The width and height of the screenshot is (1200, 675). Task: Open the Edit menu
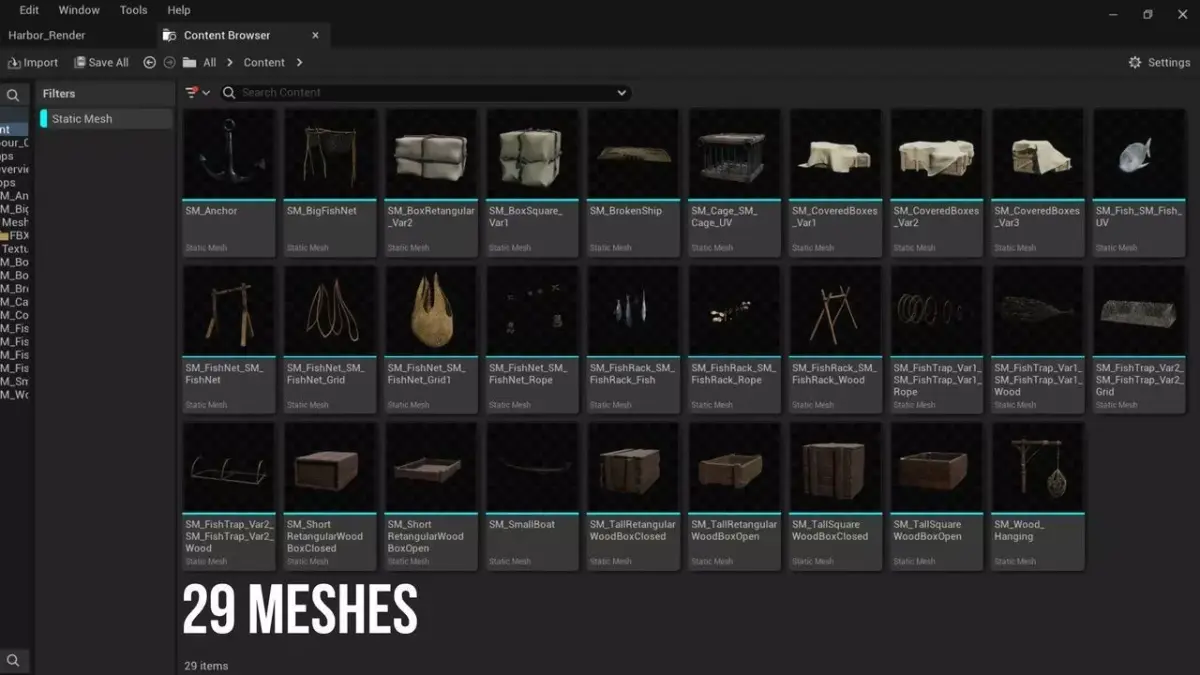[x=29, y=10]
